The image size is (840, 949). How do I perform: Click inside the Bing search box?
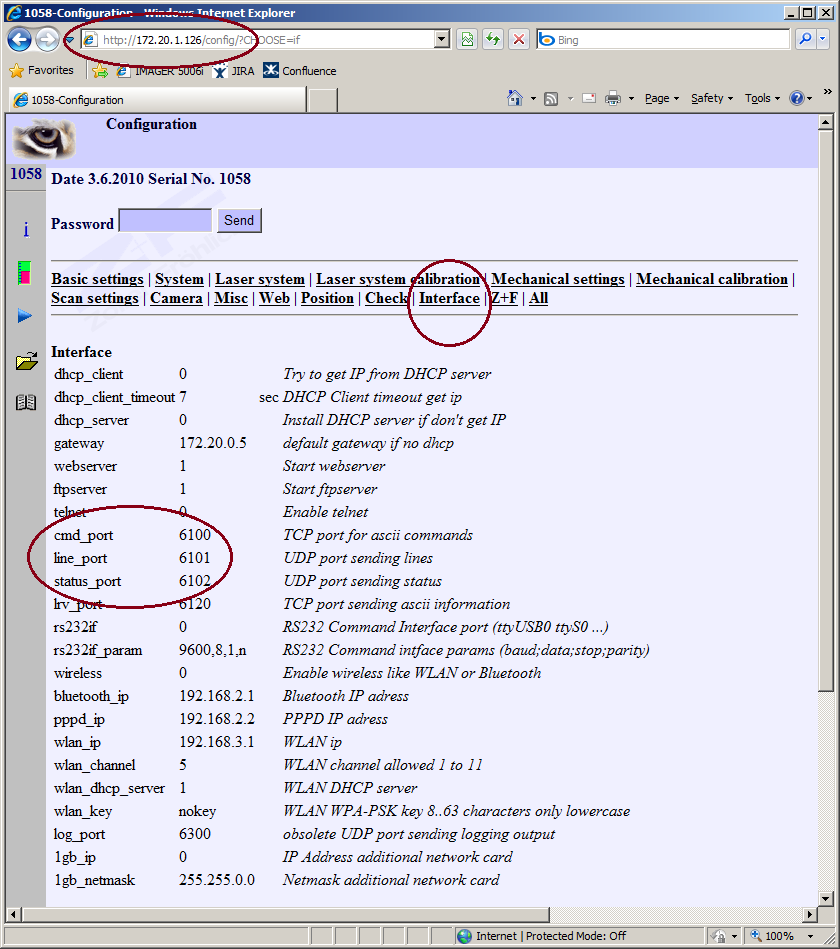point(663,40)
